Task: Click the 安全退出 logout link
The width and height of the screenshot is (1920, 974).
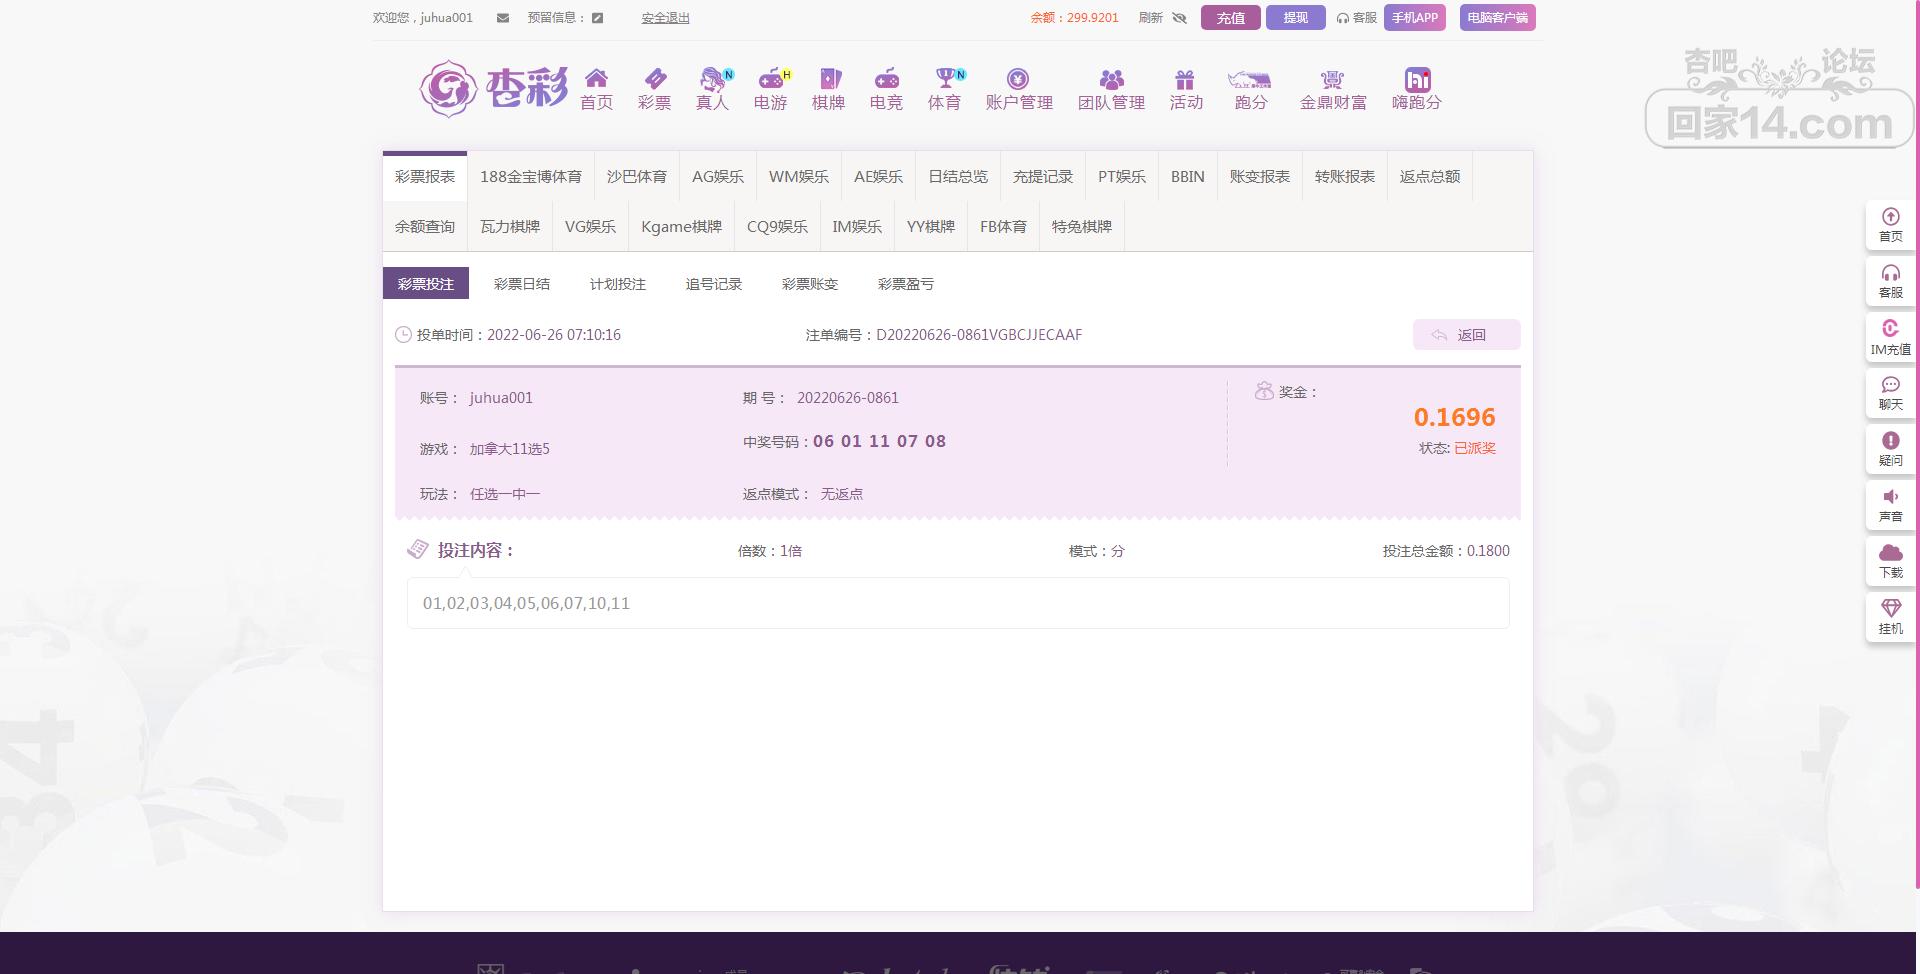Action: point(665,18)
